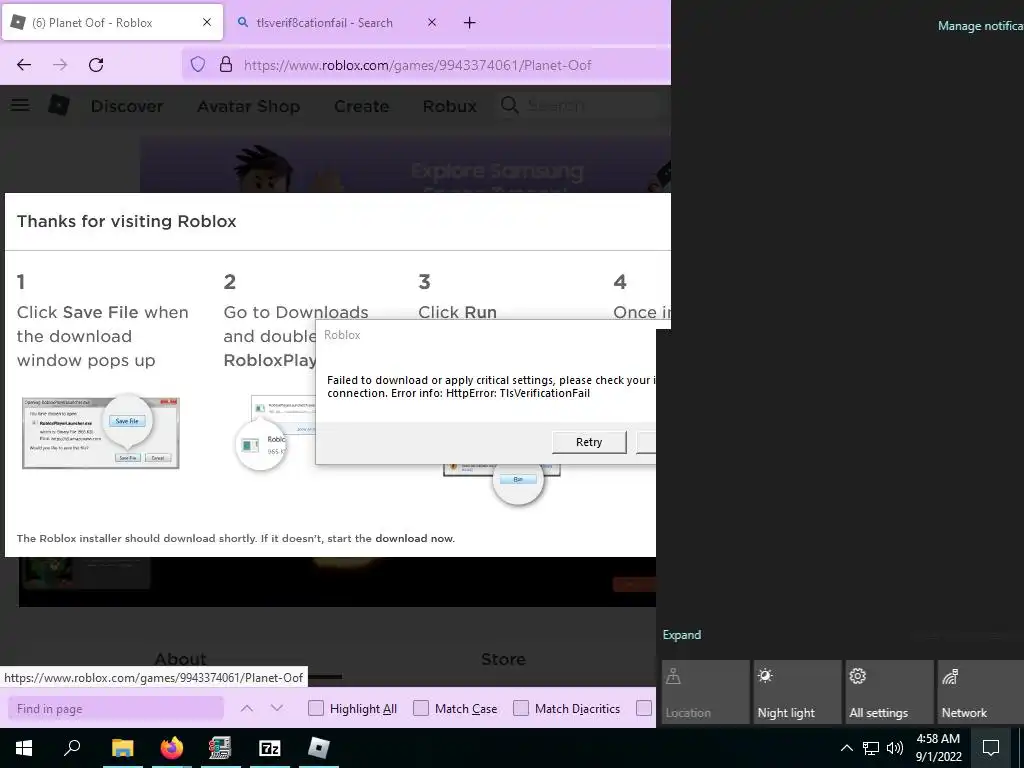Open the Roblox hamburger menu

[x=20, y=105]
